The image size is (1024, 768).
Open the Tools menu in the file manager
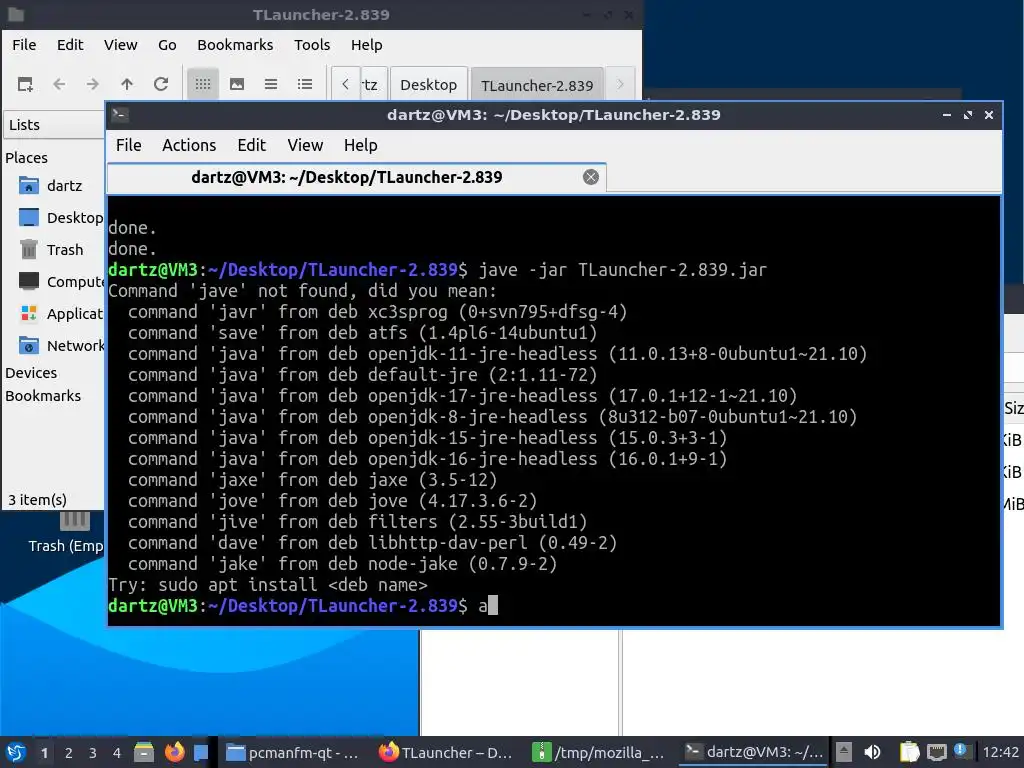312,45
